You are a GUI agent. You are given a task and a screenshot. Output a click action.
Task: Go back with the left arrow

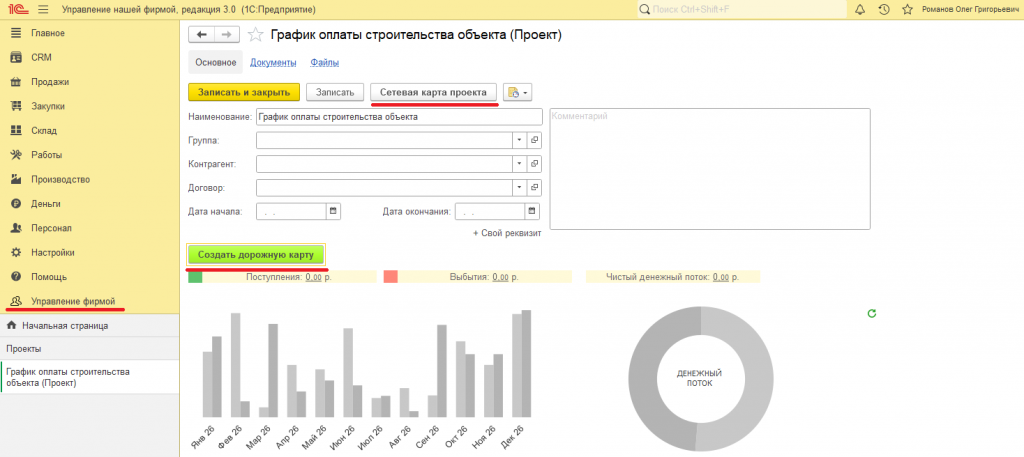(x=201, y=35)
